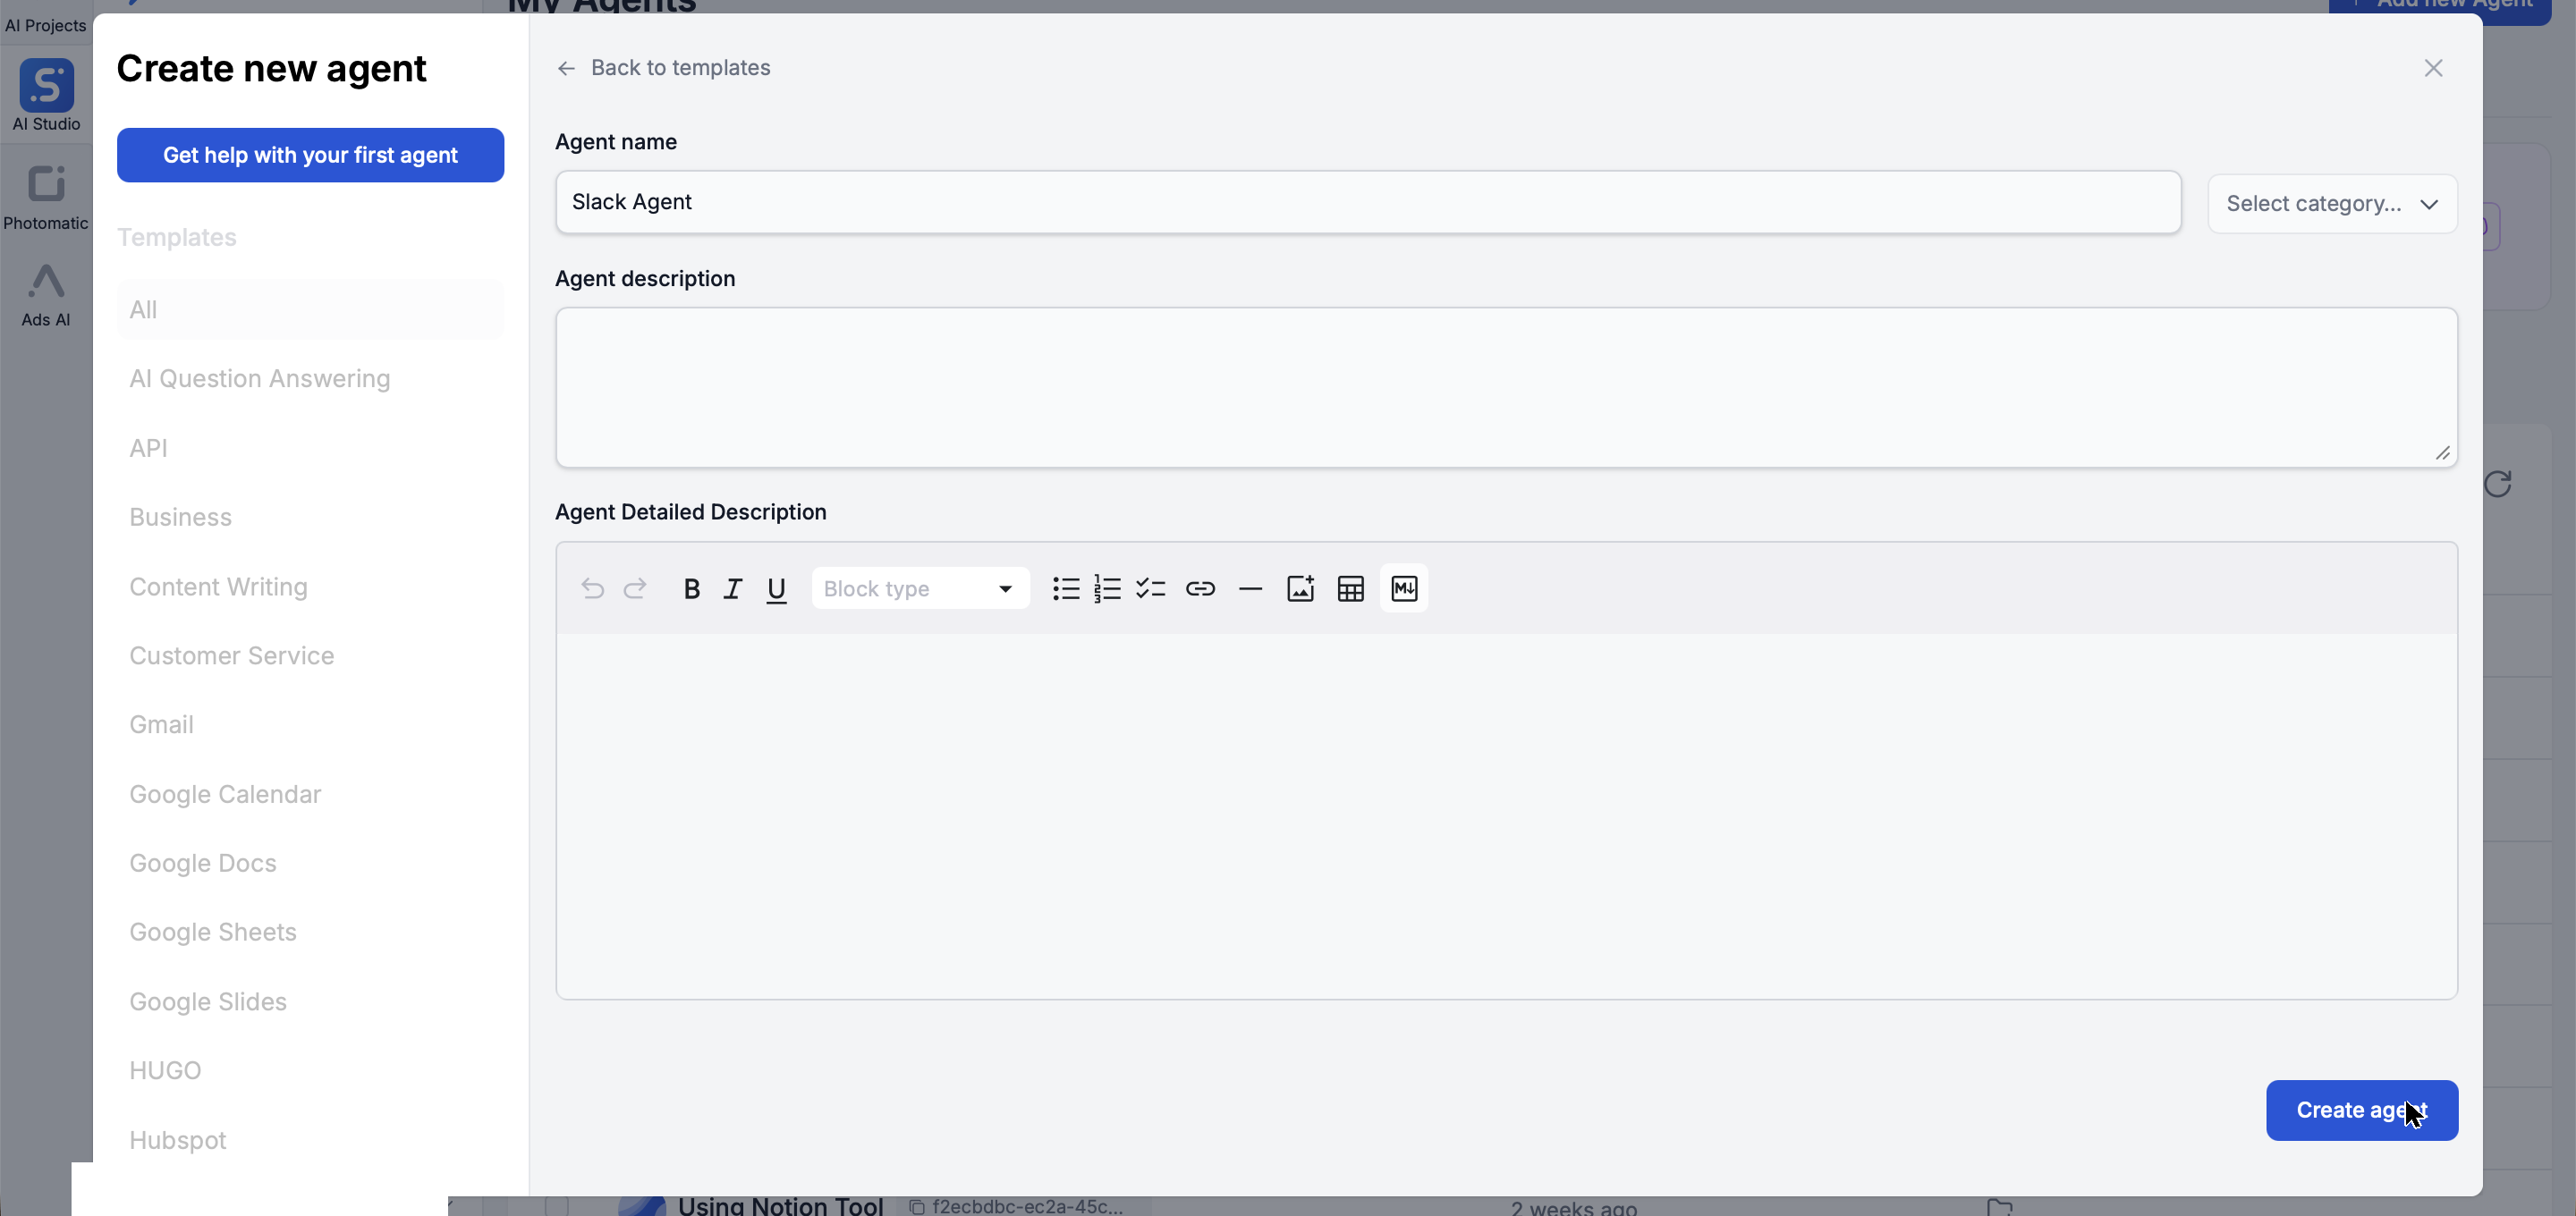Click the Undo icon in editor toolbar
Screen dimensions: 2576x1216
592,588
